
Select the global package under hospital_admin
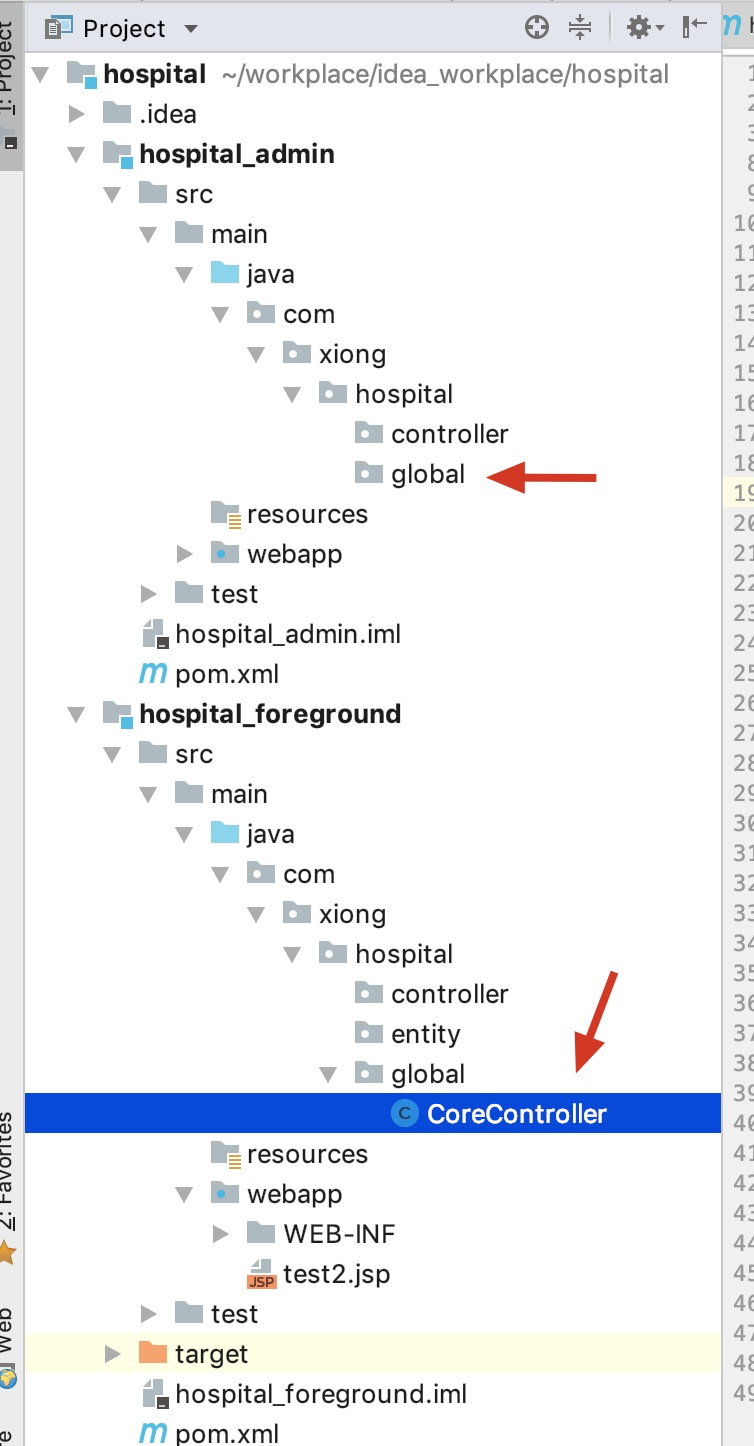click(427, 474)
